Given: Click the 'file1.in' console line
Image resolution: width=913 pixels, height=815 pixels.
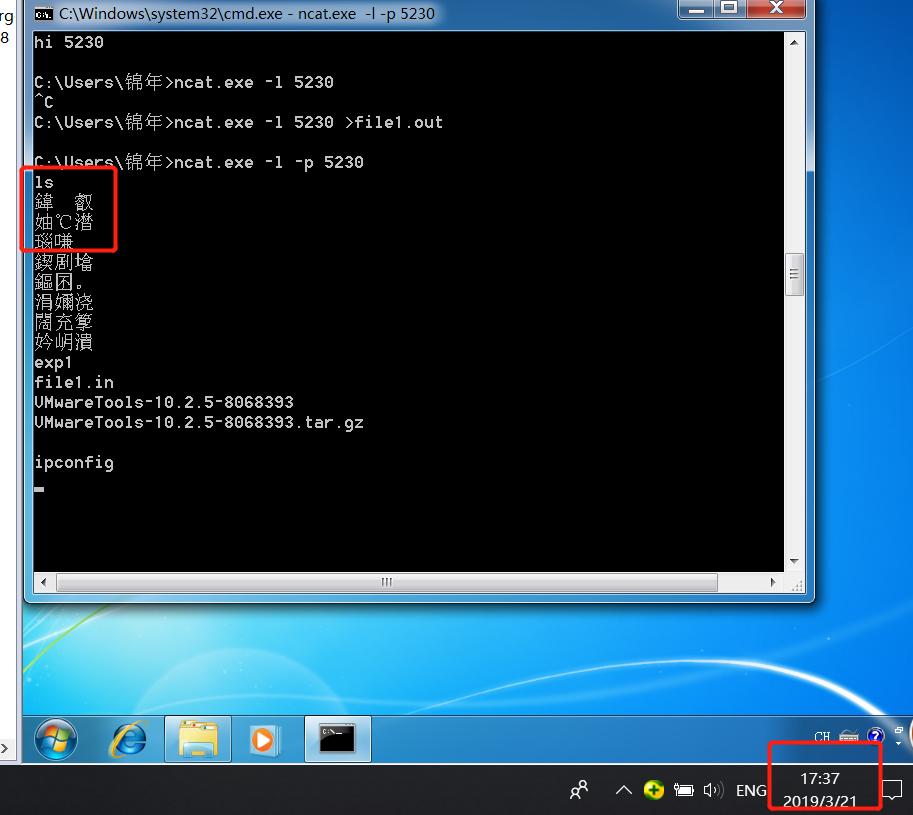Looking at the screenshot, I should 74,382.
